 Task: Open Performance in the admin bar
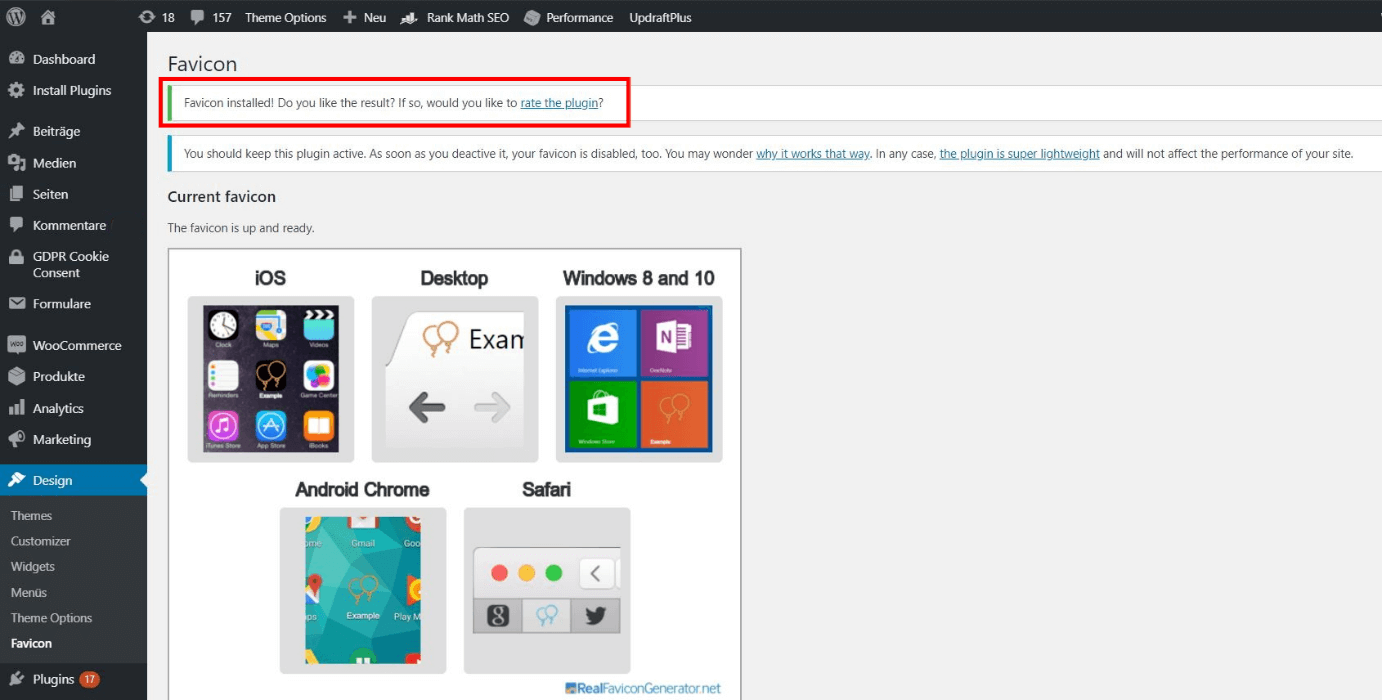pyautogui.click(x=569, y=17)
